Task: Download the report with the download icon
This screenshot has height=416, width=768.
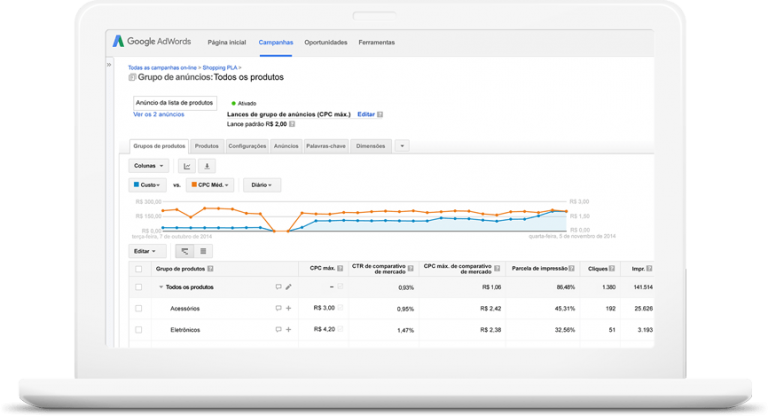Action: [207, 166]
